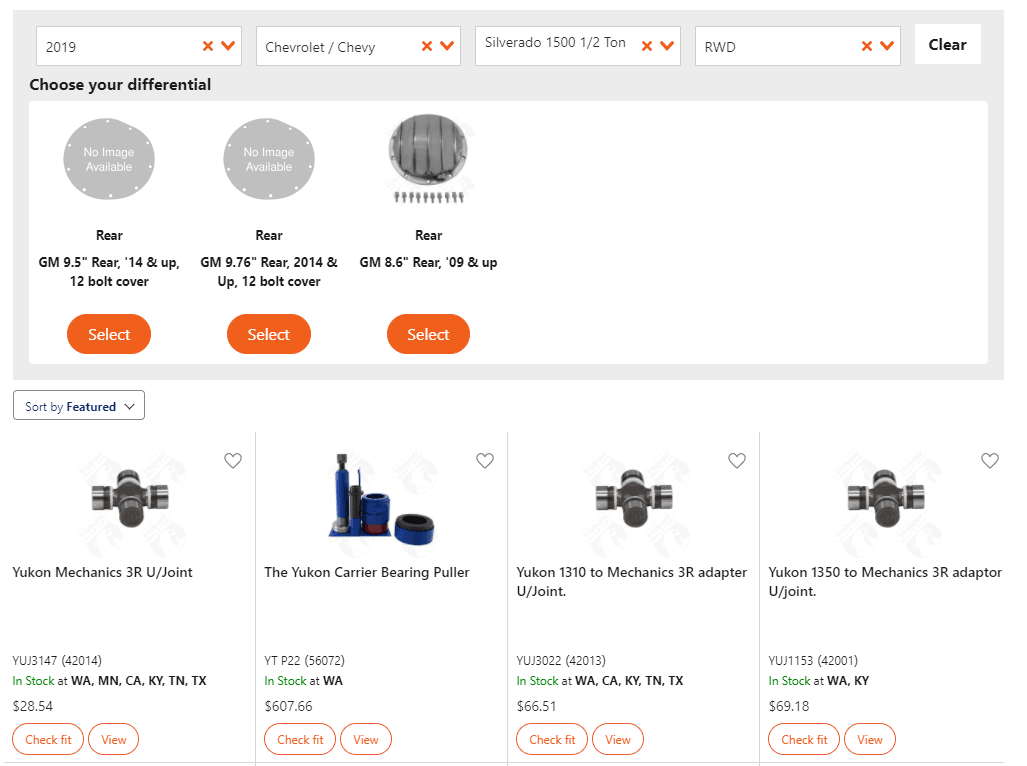Open the Sort by Featured dropdown
The height and width of the screenshot is (766, 1027).
78,405
